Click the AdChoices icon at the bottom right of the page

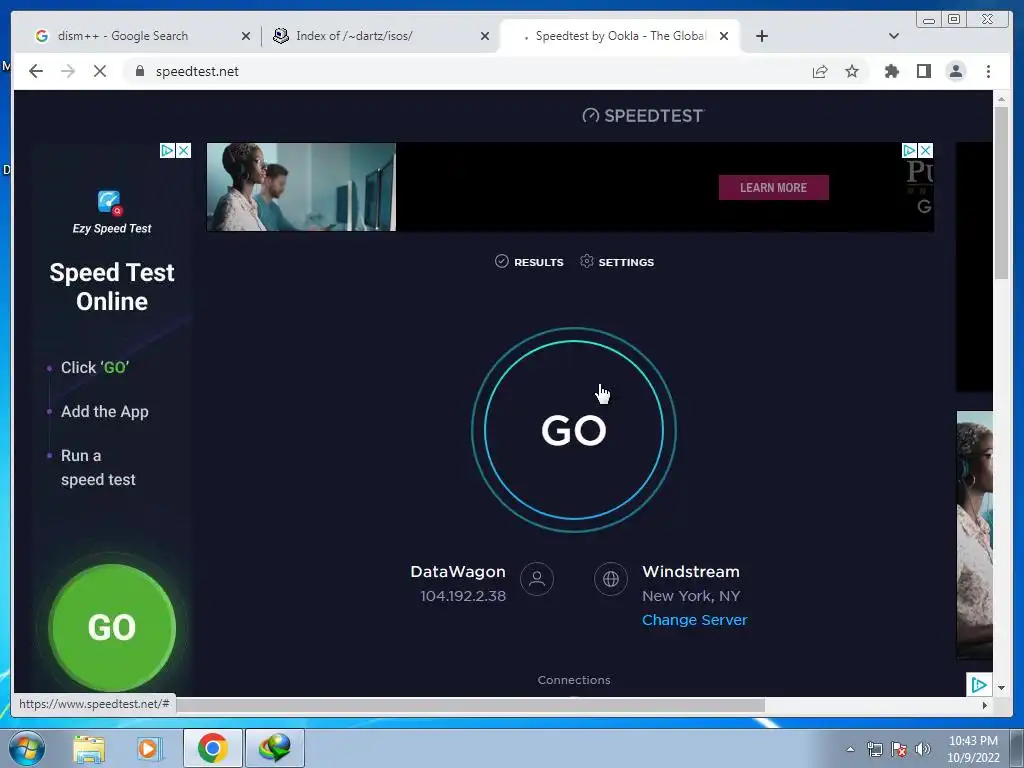pos(979,684)
